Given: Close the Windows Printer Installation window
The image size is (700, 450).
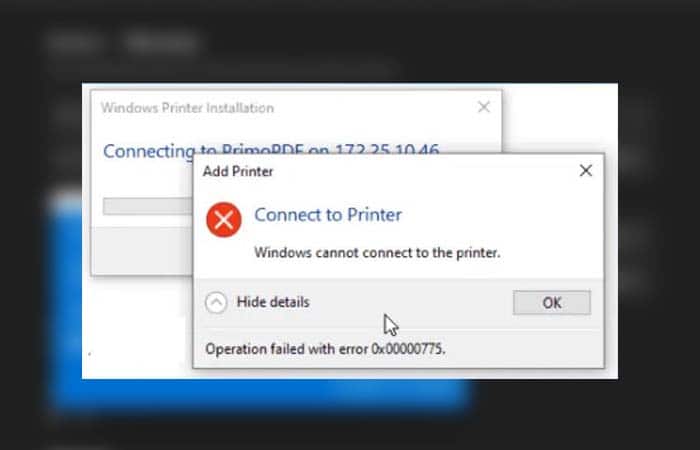Looking at the screenshot, I should [484, 107].
